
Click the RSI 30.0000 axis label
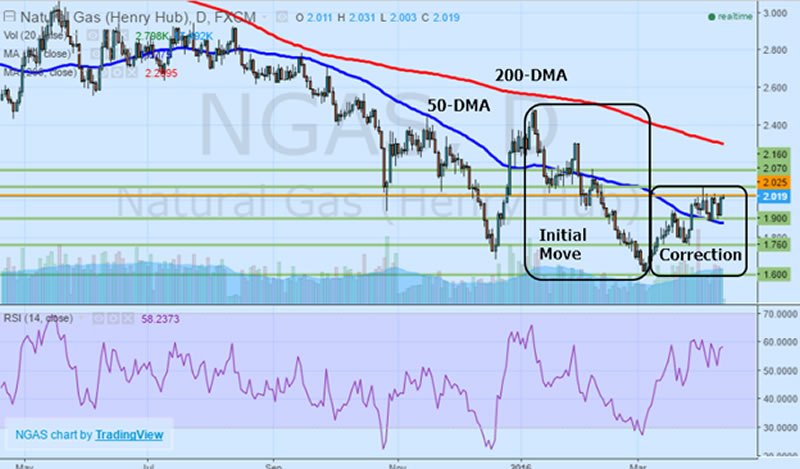click(780, 428)
